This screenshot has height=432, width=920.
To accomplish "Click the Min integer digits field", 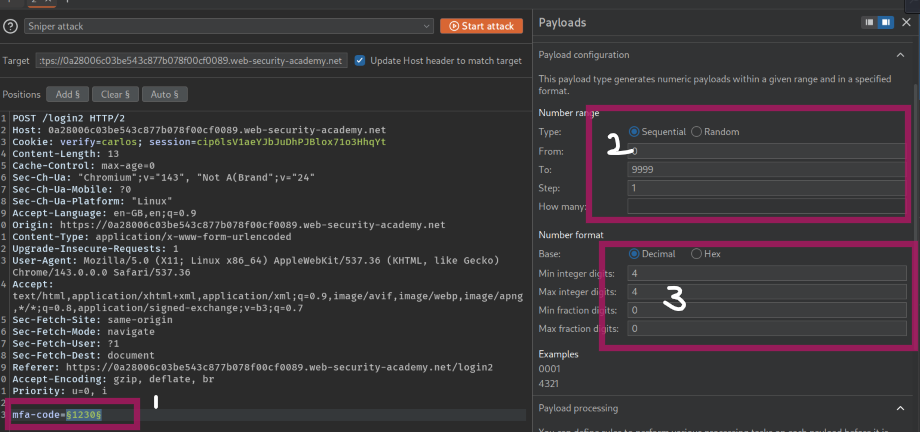I will [x=767, y=273].
